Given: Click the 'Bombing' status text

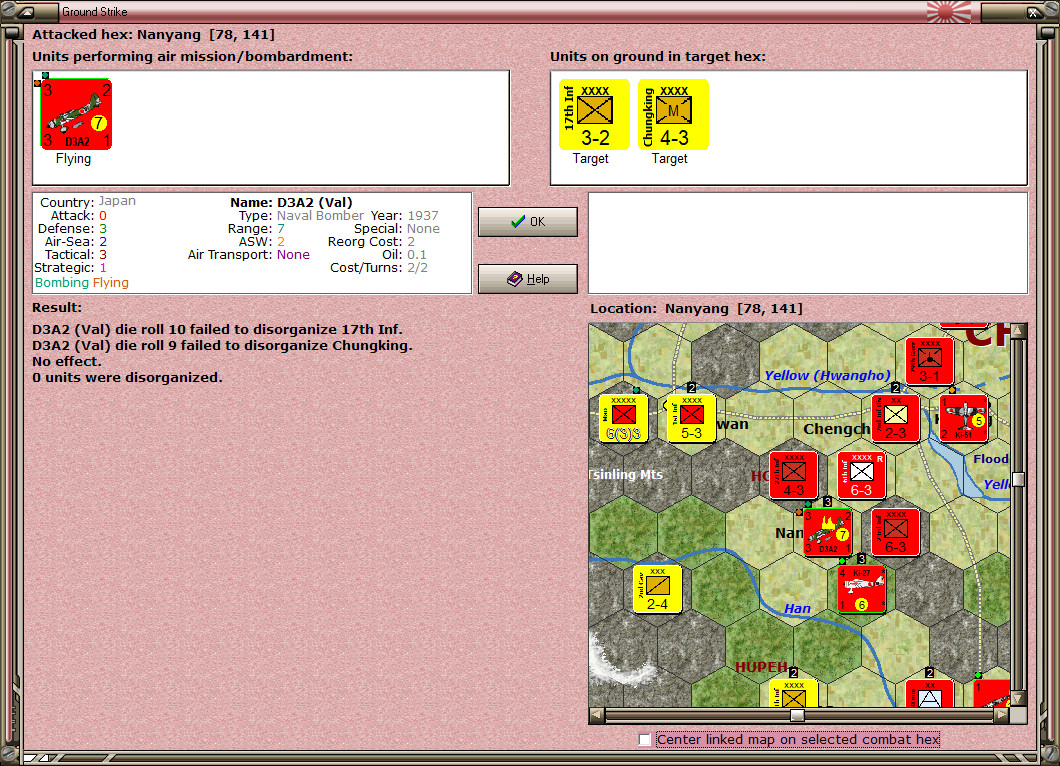Looking at the screenshot, I should point(62,283).
